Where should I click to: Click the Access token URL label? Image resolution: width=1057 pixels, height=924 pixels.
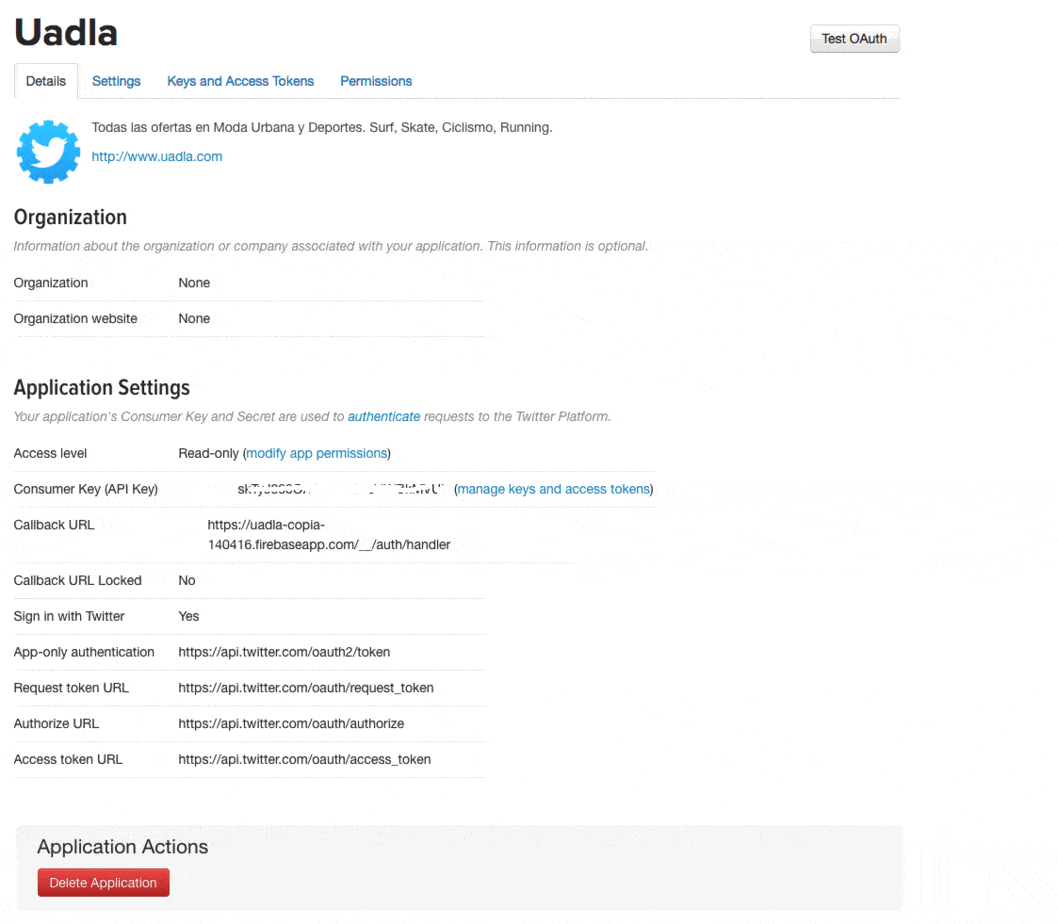click(x=68, y=759)
